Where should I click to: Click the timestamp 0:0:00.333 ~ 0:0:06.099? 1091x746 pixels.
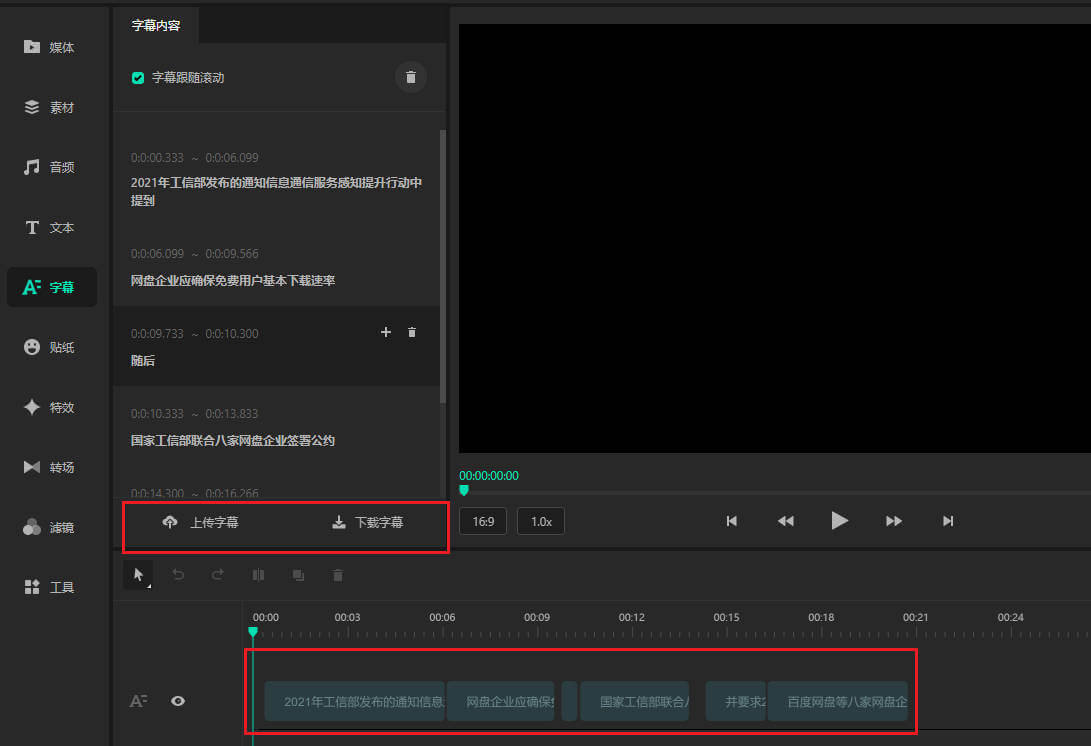(195, 158)
